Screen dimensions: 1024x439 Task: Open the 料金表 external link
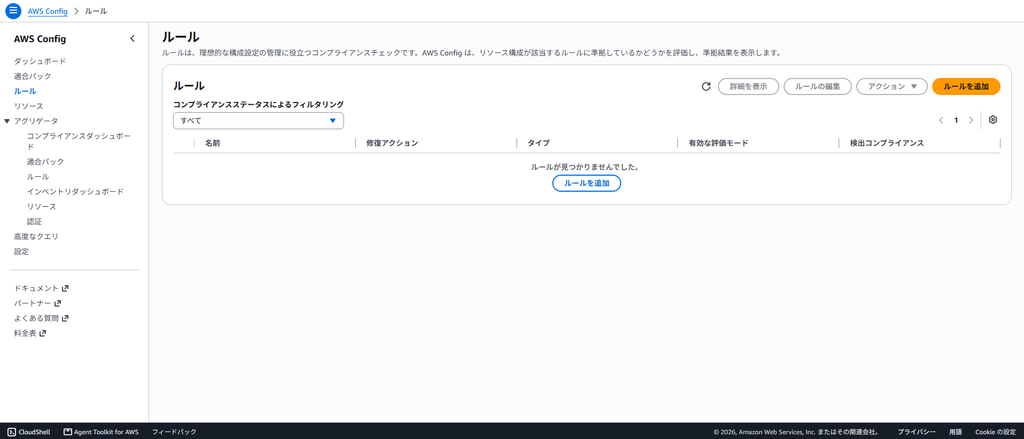(30, 333)
